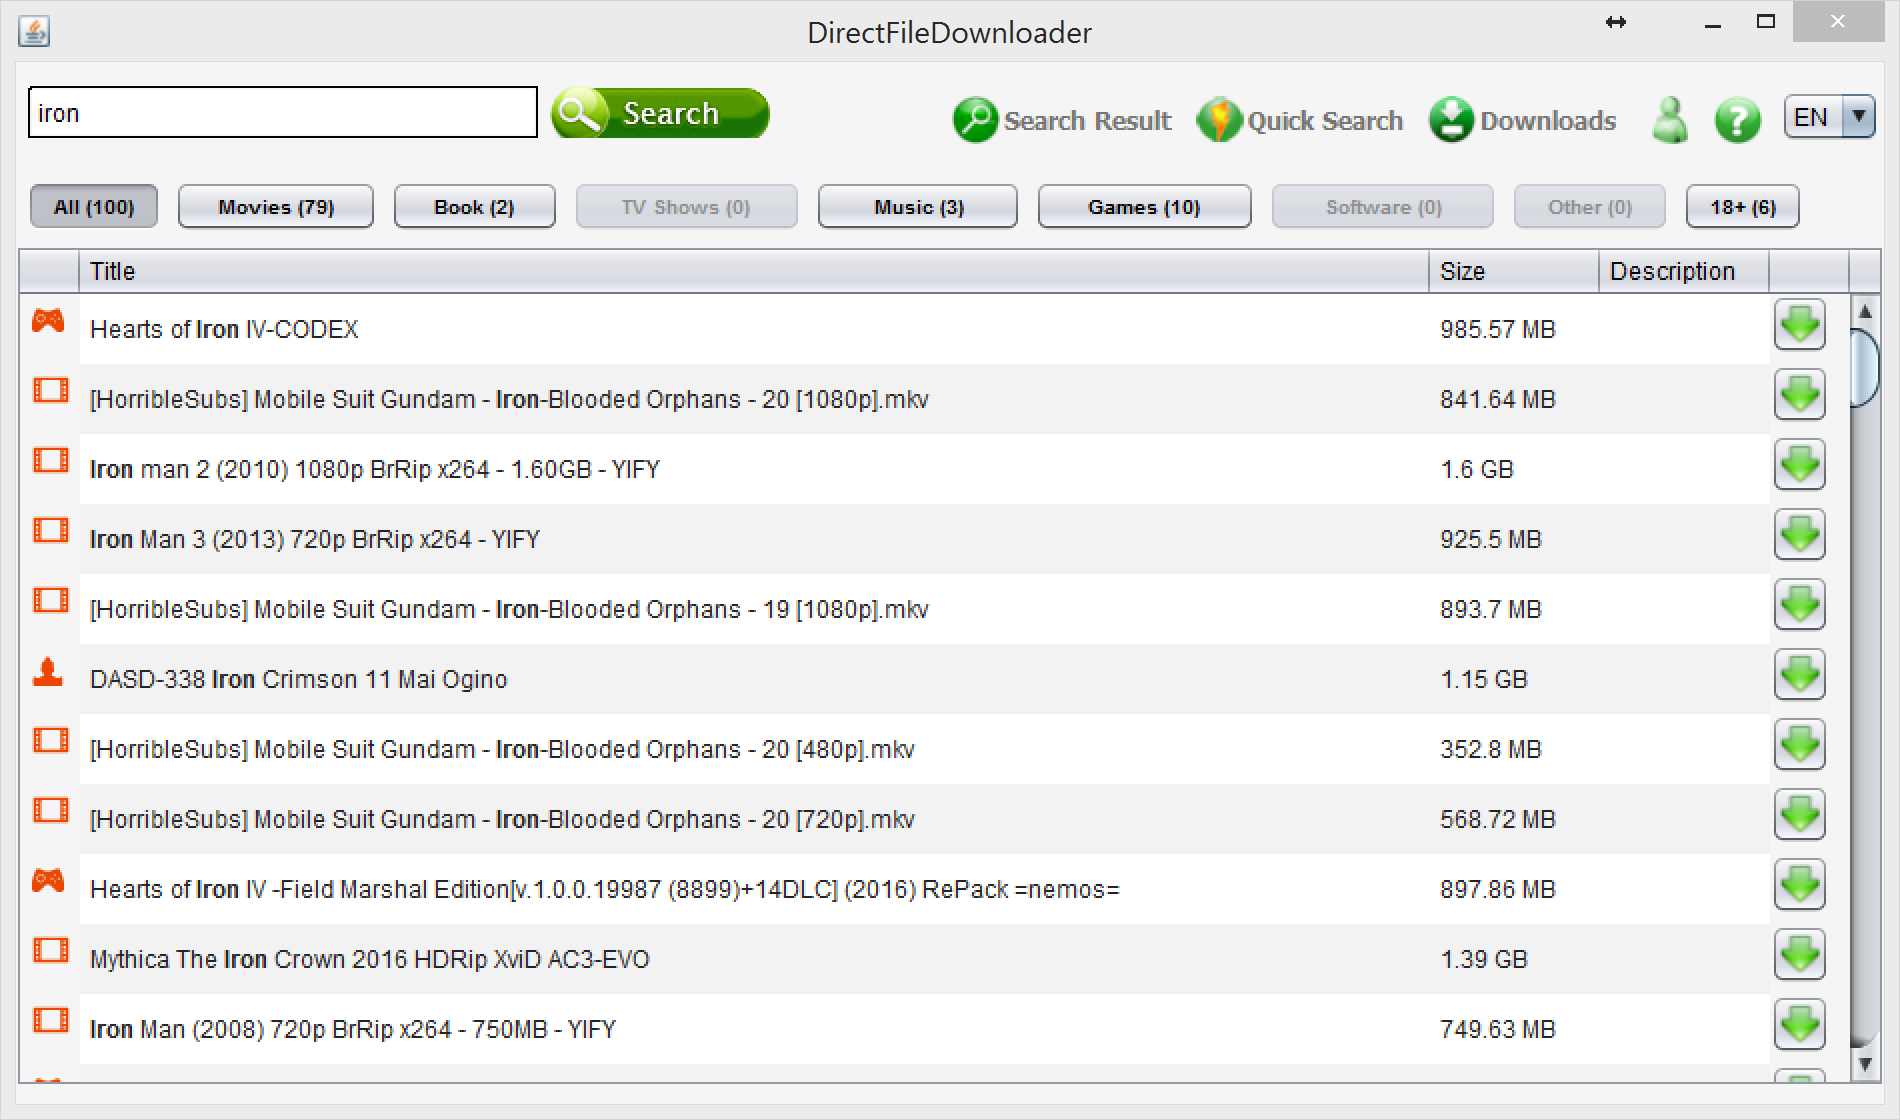
Task: Click game icon of Field Marshal Edition row
Action: pos(48,881)
